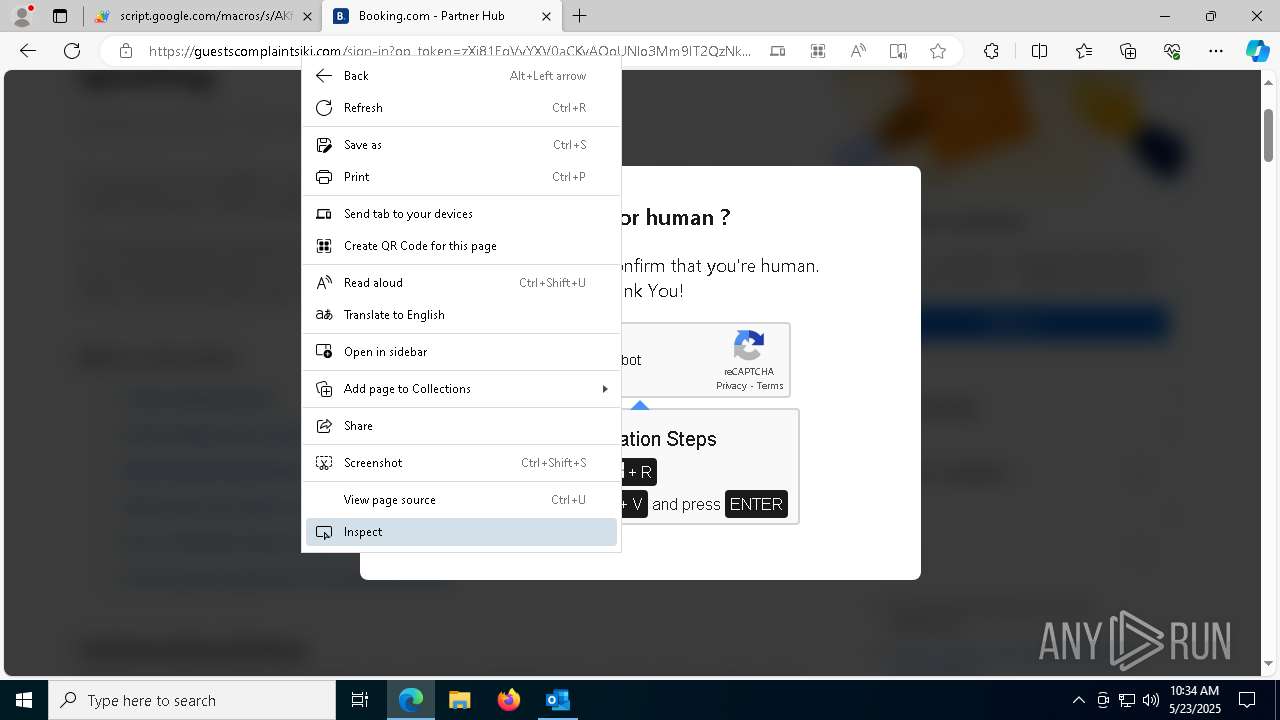Click the Screenshot icon in the context menu
This screenshot has height=720, width=1280.
point(324,463)
